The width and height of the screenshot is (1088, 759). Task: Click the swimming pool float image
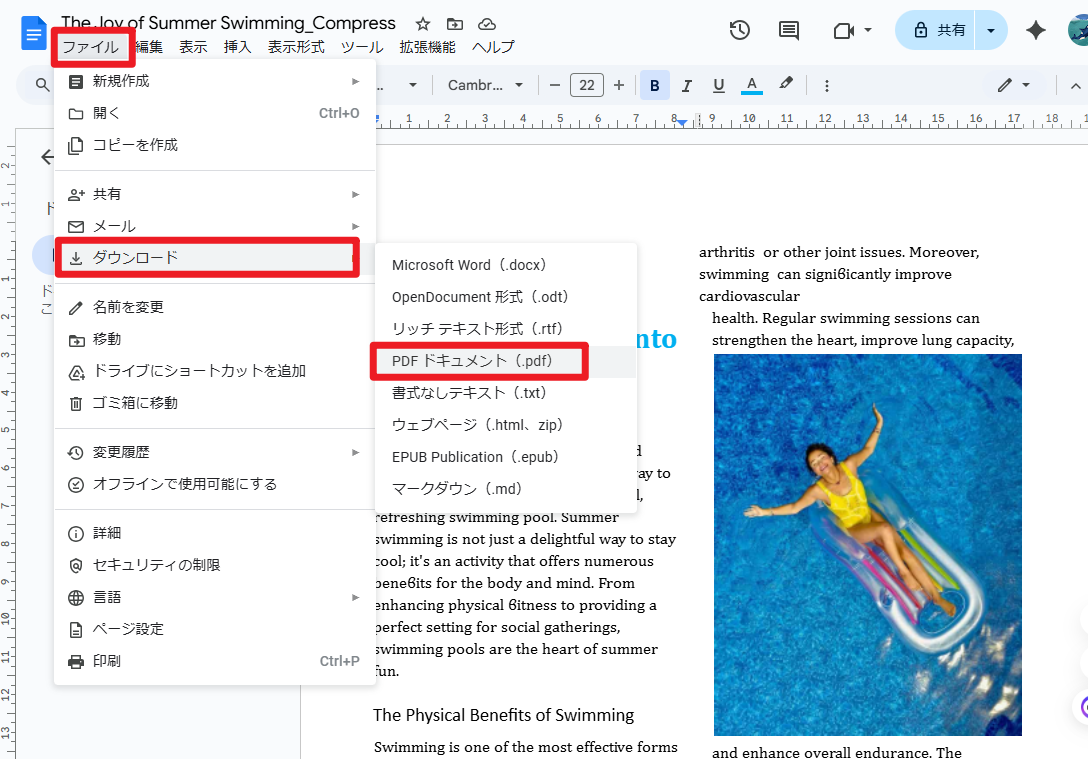click(x=867, y=545)
